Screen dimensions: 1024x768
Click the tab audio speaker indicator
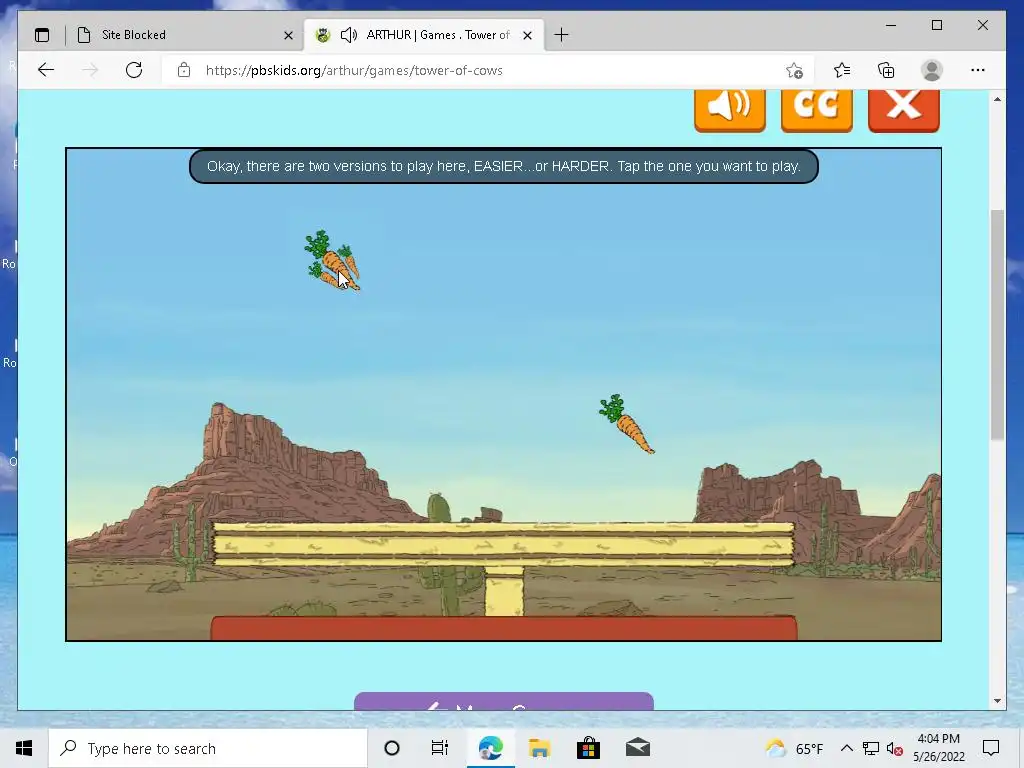349,35
